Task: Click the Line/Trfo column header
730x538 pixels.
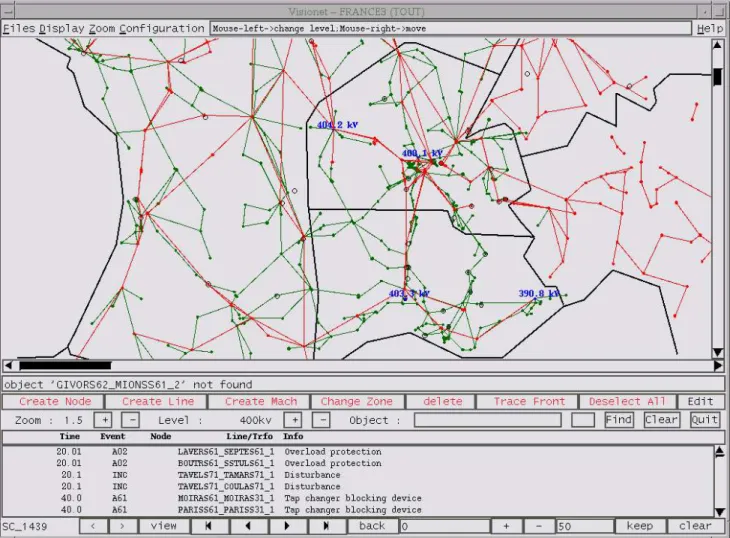Action: [250, 437]
